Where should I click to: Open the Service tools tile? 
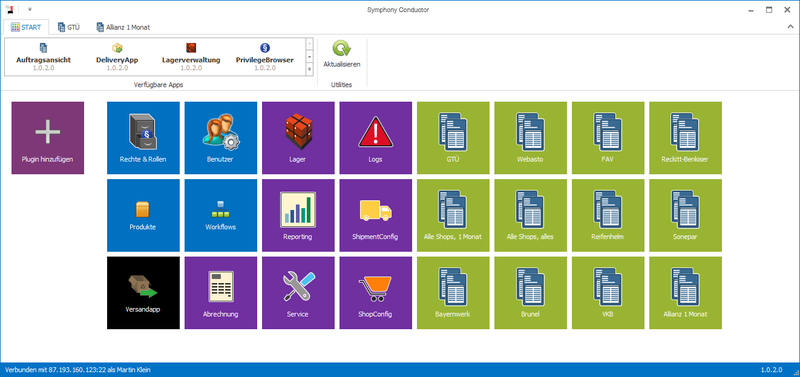coord(298,293)
